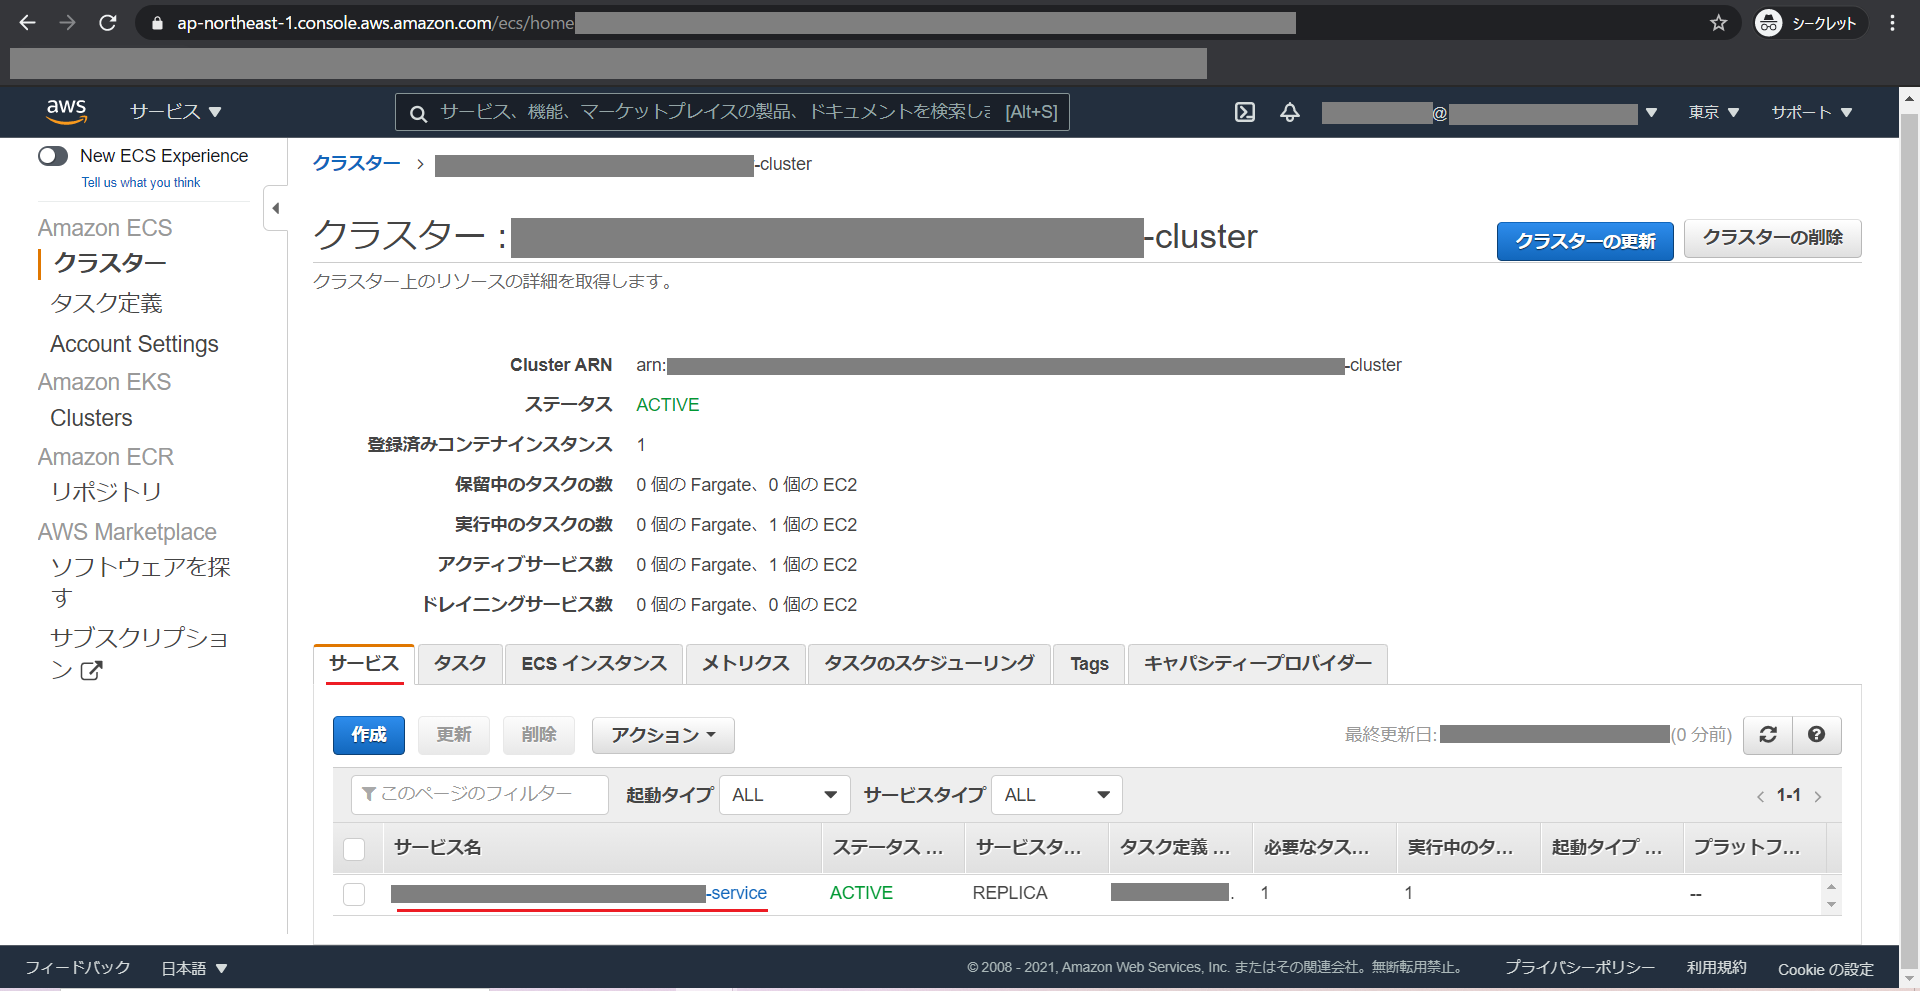Switch to the メトリクス tab
1920x991 pixels.
click(746, 664)
